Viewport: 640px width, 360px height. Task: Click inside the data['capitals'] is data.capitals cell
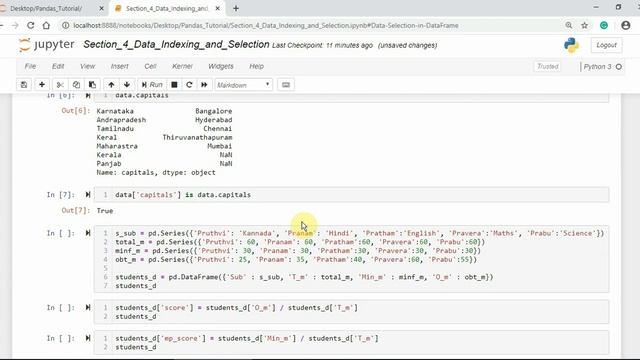point(351,195)
